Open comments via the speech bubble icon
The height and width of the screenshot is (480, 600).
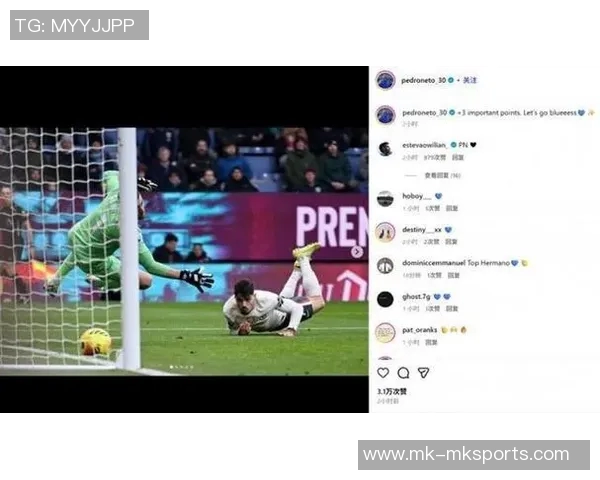point(403,373)
